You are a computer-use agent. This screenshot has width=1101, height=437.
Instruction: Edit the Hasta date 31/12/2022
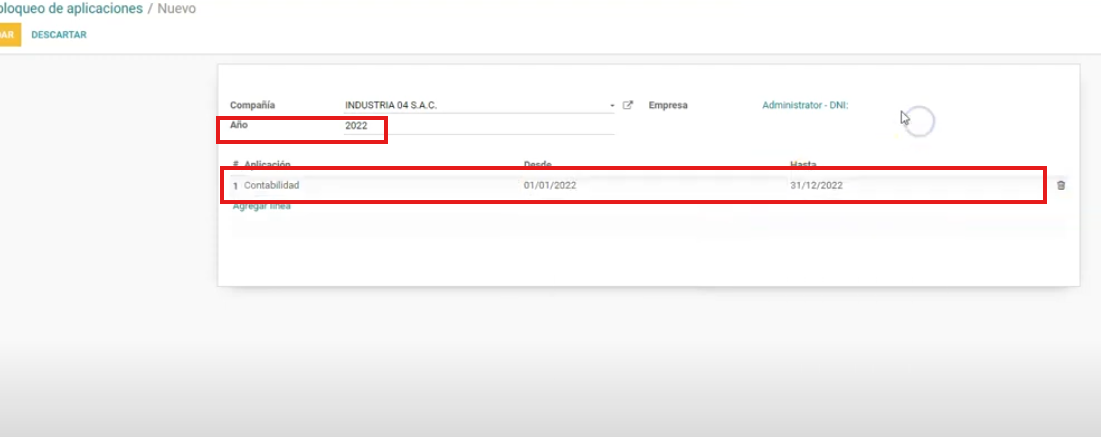(x=816, y=185)
